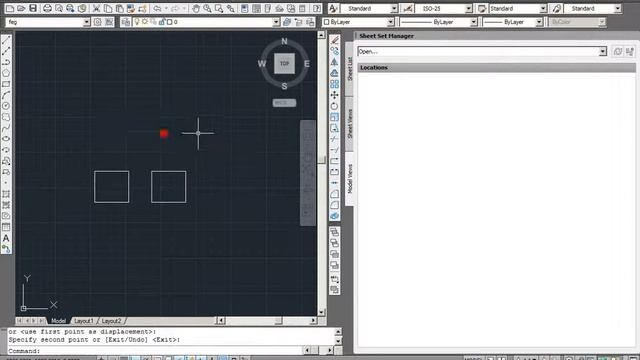
Task: Click E on the ViewCube compass
Action: (307, 64)
